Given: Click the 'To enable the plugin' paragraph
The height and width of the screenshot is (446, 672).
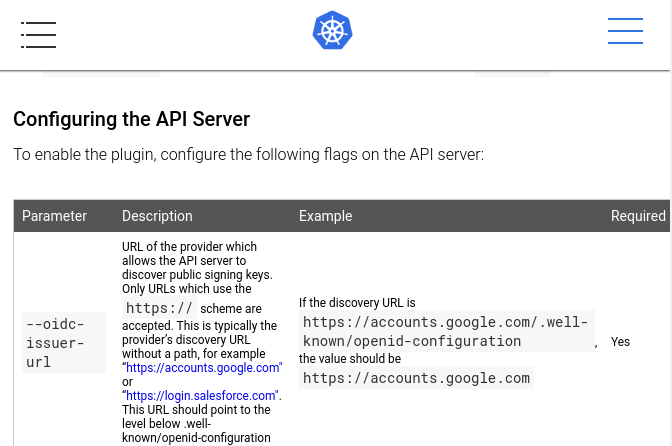Looking at the screenshot, I should click(248, 155).
